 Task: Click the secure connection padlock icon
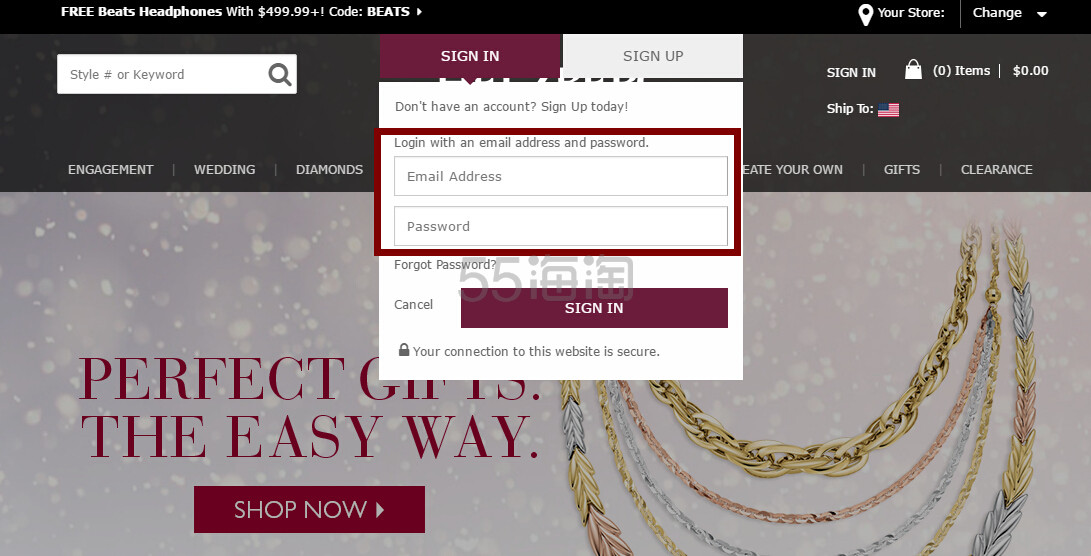click(404, 349)
